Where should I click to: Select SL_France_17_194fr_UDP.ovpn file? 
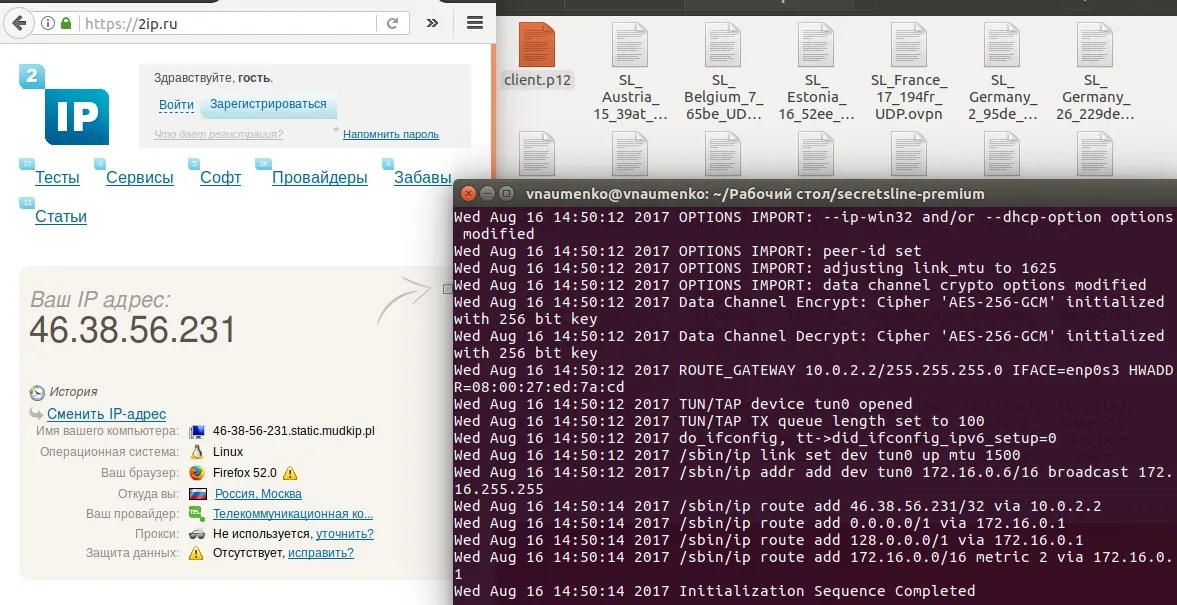click(x=909, y=72)
